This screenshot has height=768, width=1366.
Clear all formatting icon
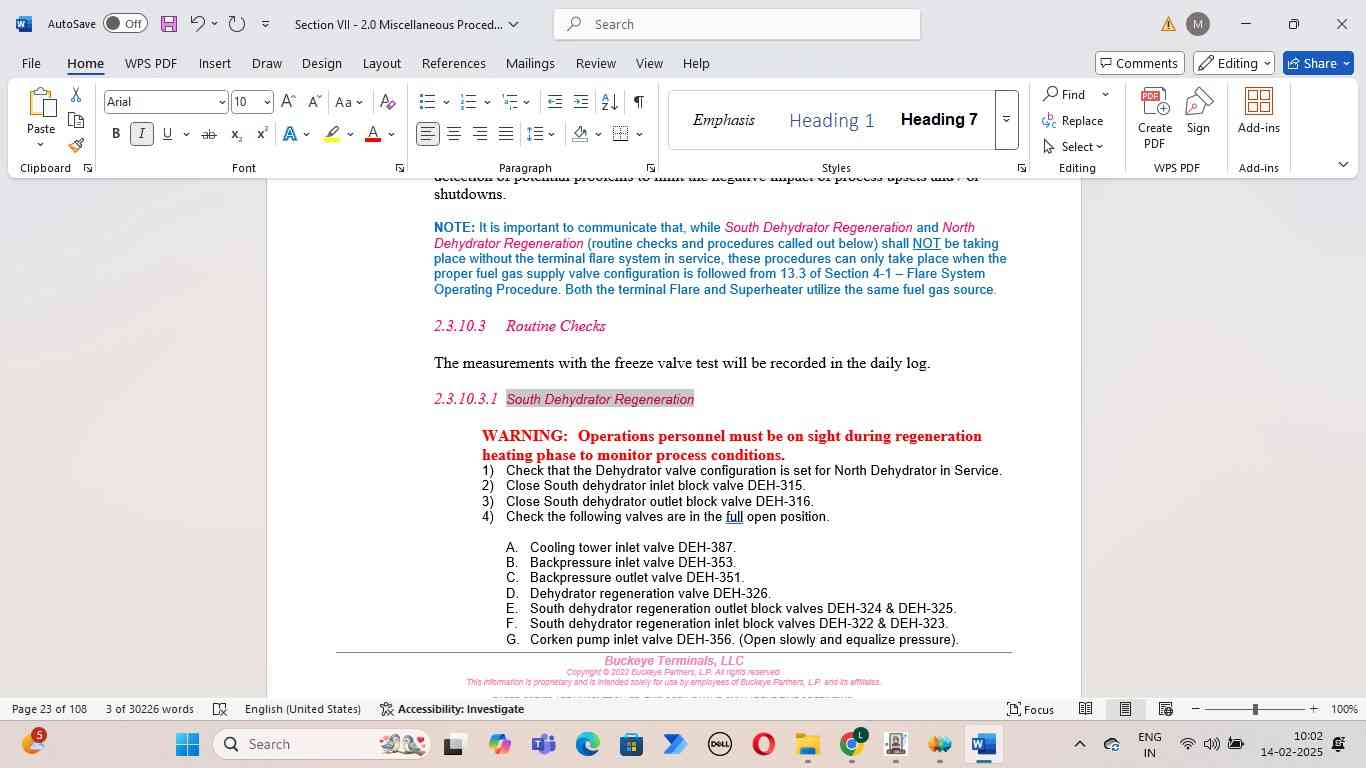(x=388, y=102)
